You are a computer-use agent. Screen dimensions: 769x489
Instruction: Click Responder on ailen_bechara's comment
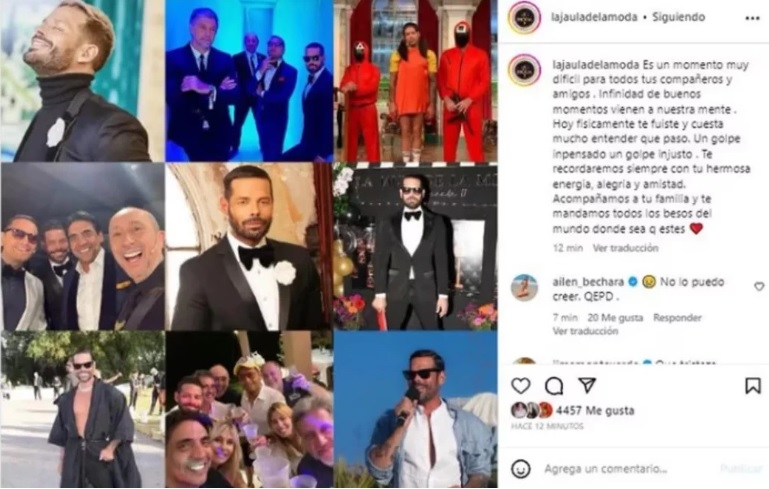point(677,318)
